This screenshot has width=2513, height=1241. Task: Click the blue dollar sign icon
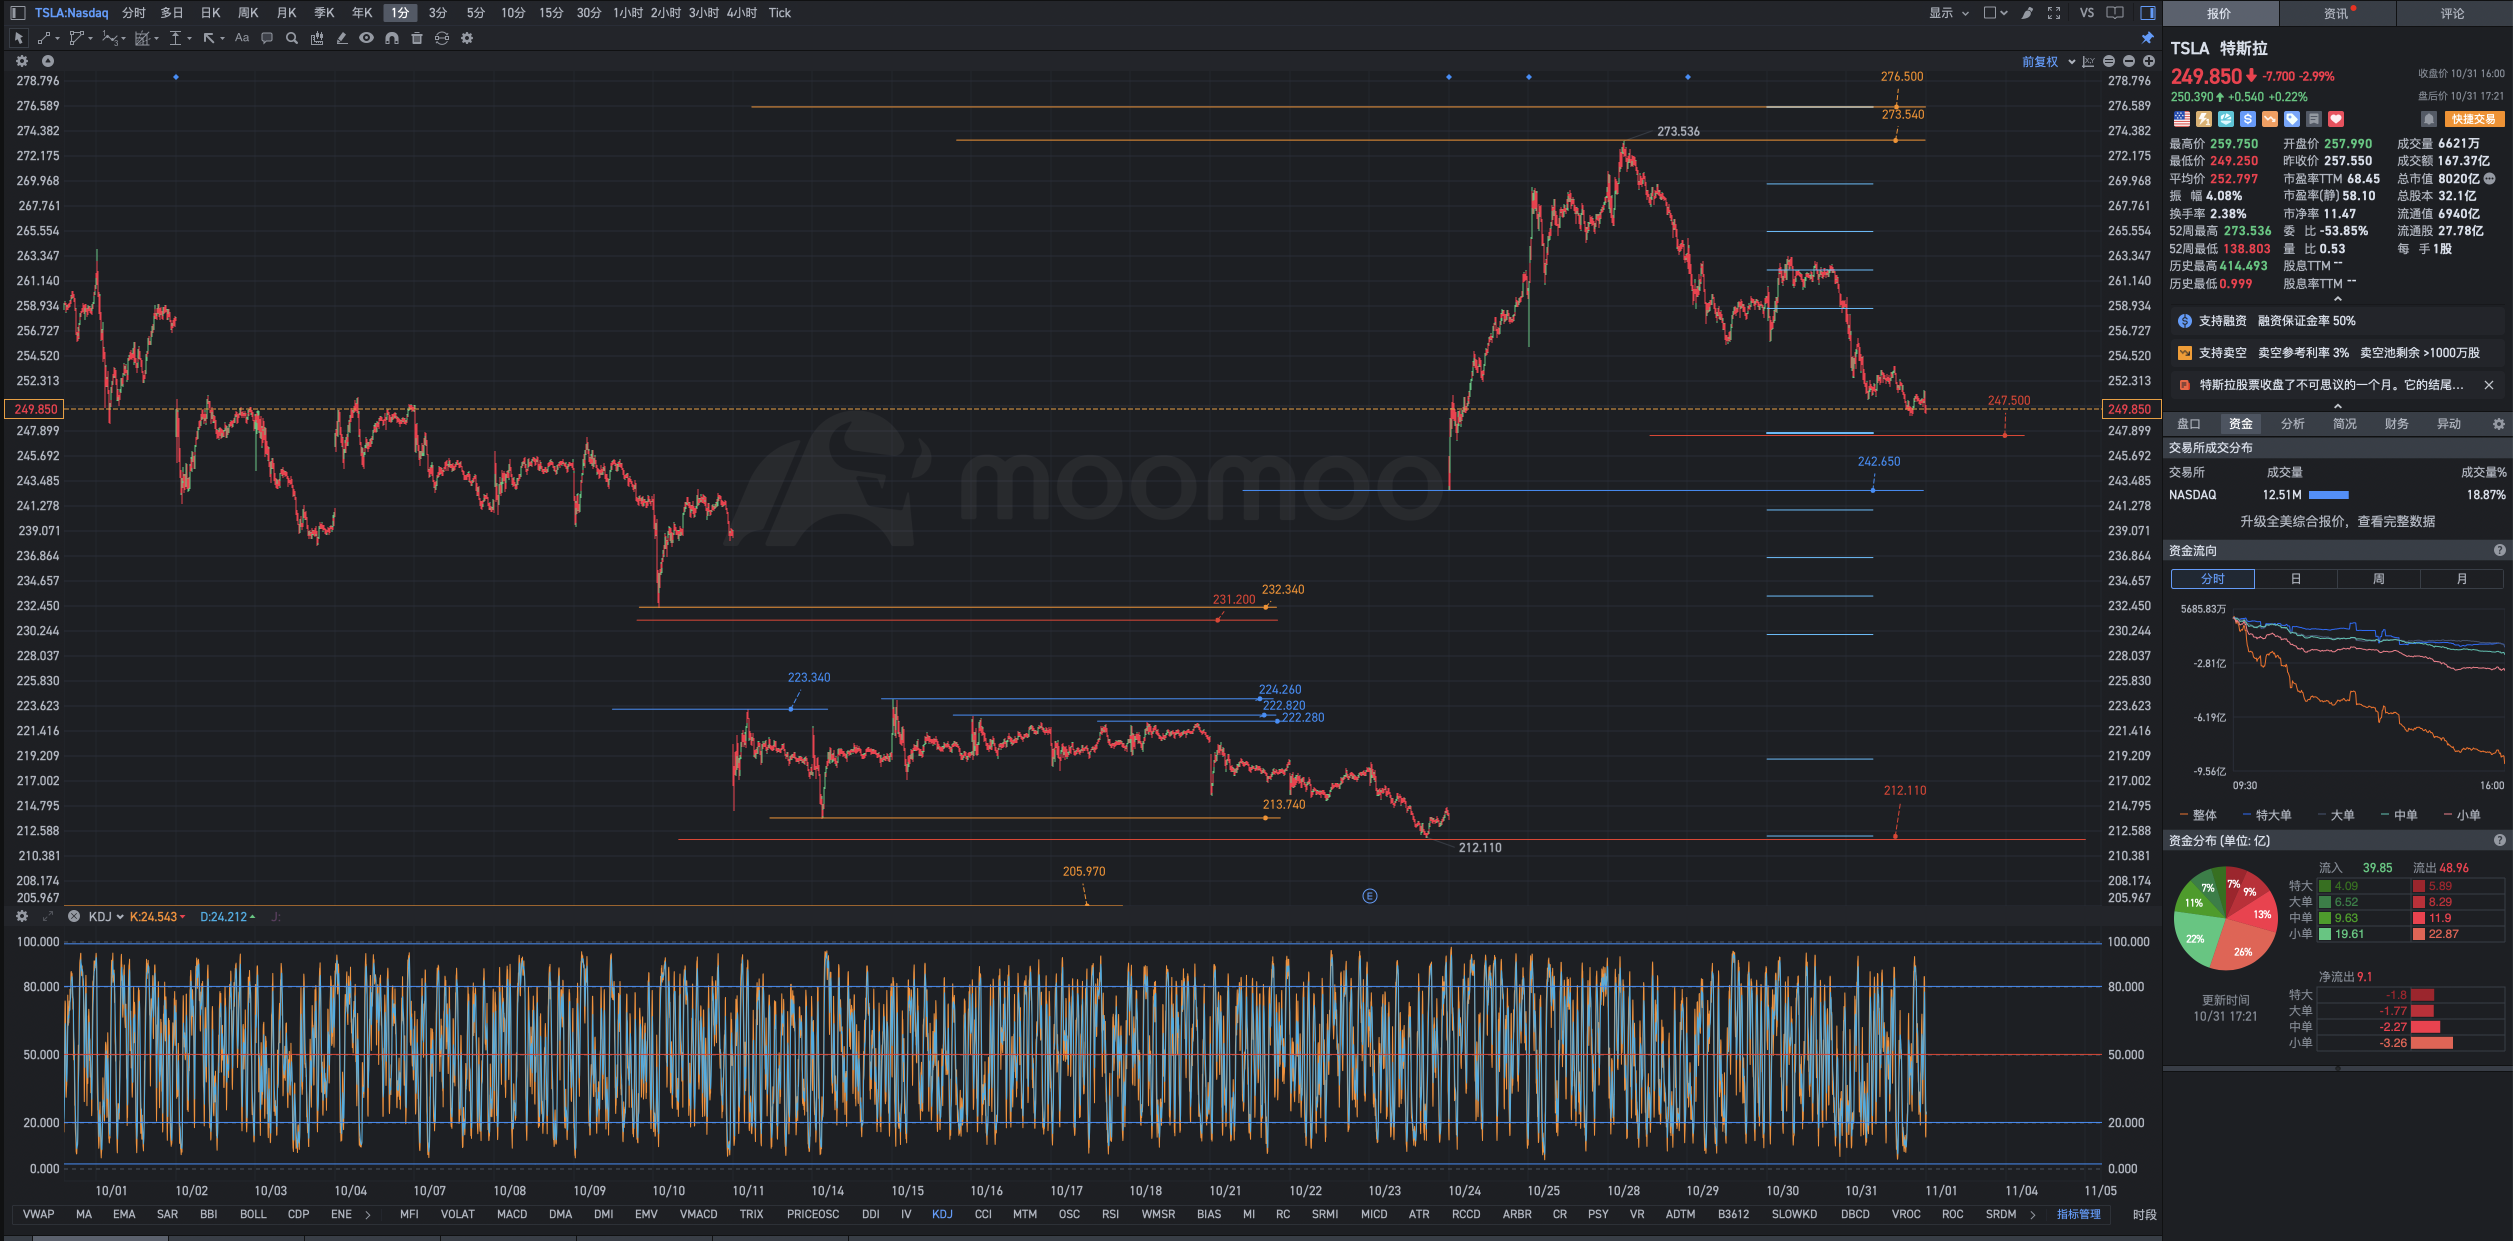[x=2248, y=119]
